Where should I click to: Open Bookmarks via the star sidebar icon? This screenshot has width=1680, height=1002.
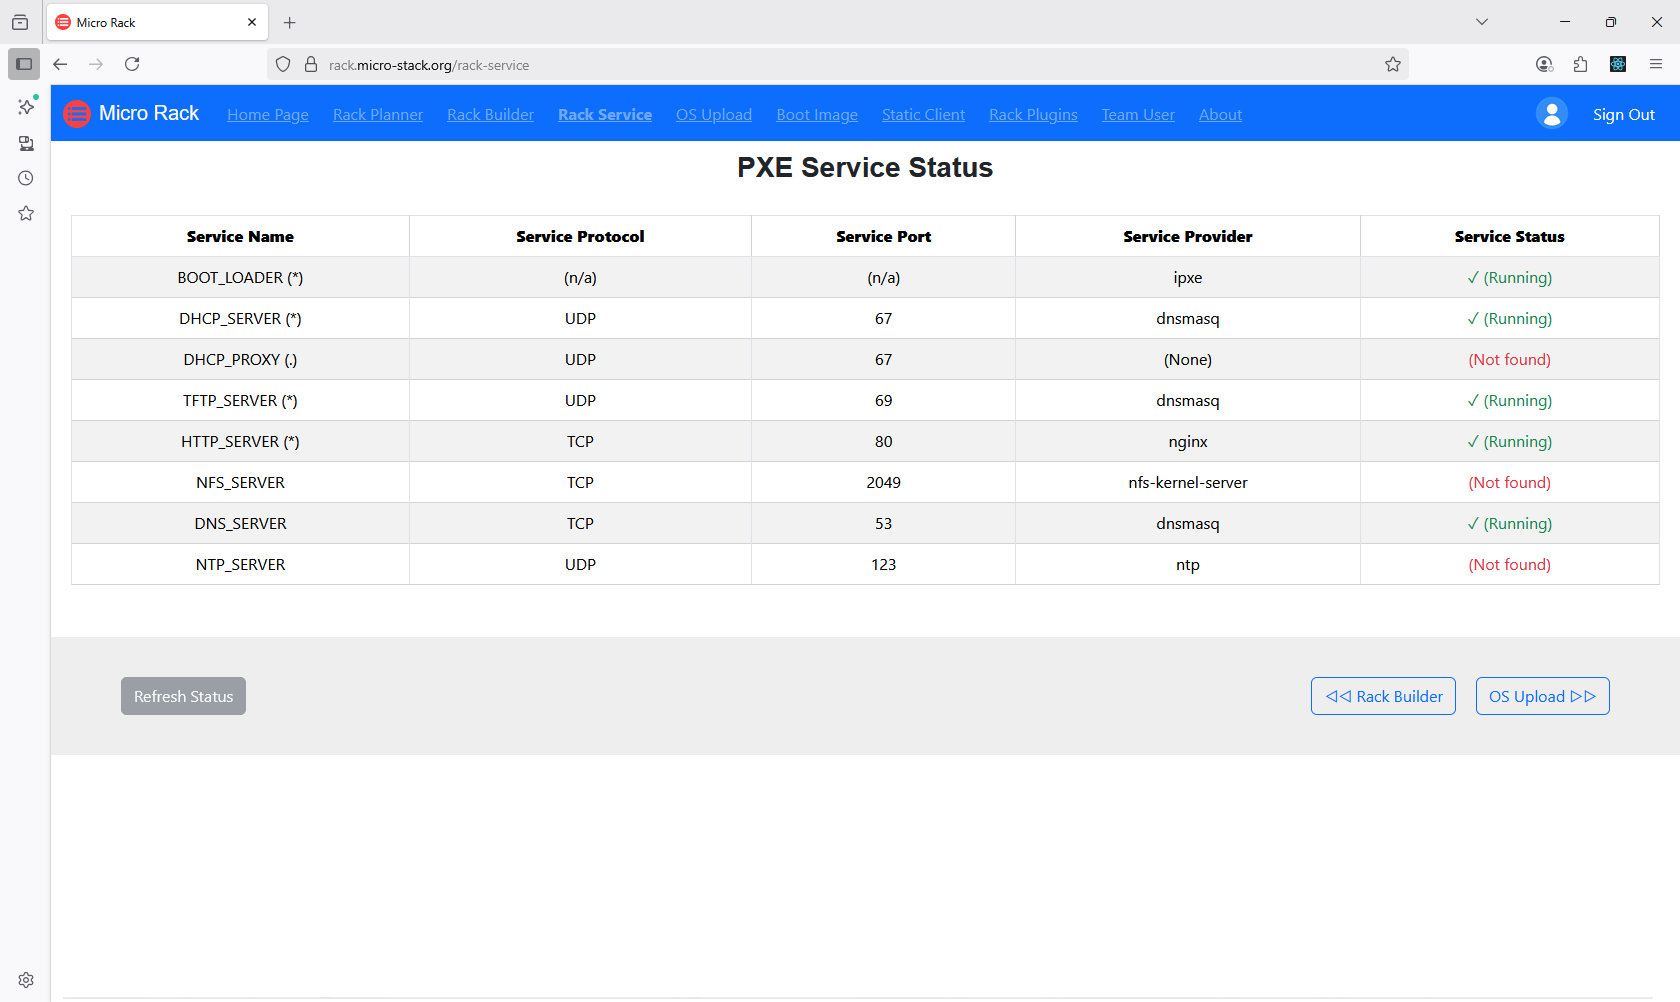coord(25,212)
